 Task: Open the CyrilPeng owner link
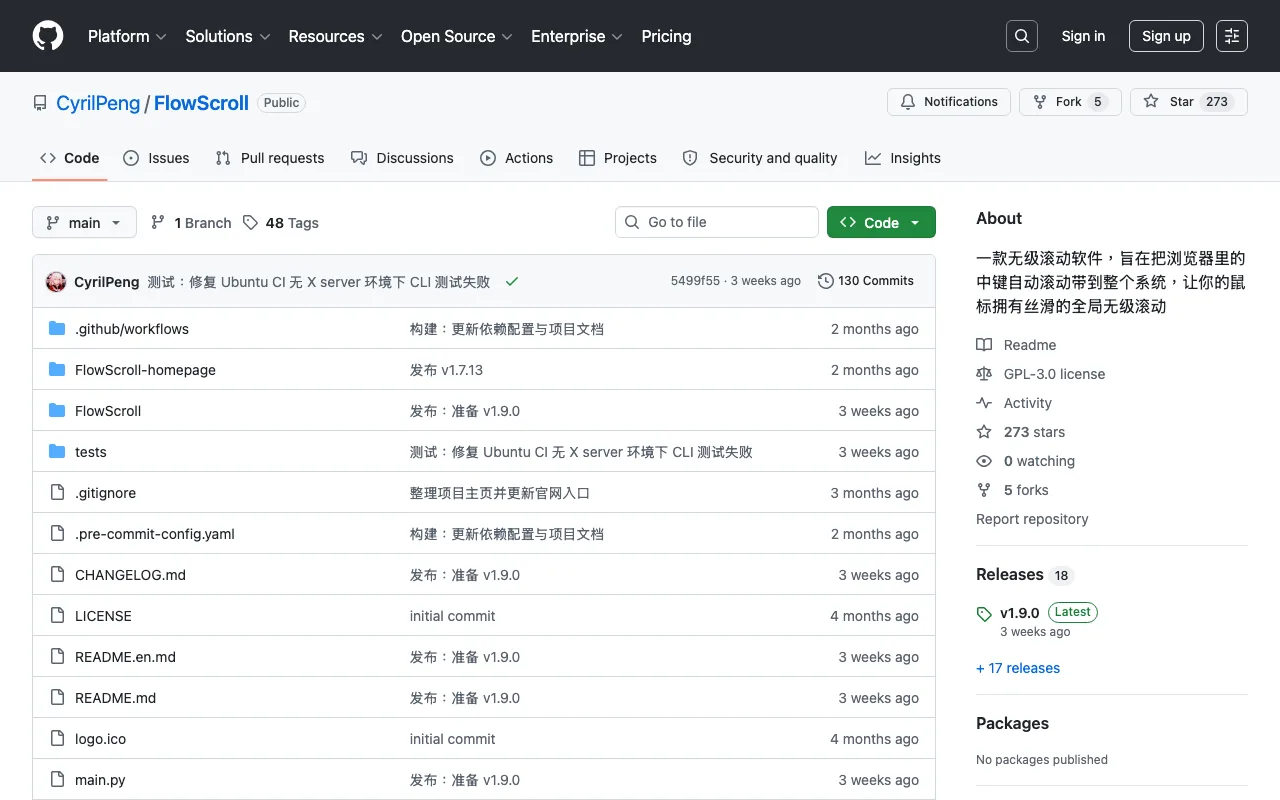click(98, 103)
